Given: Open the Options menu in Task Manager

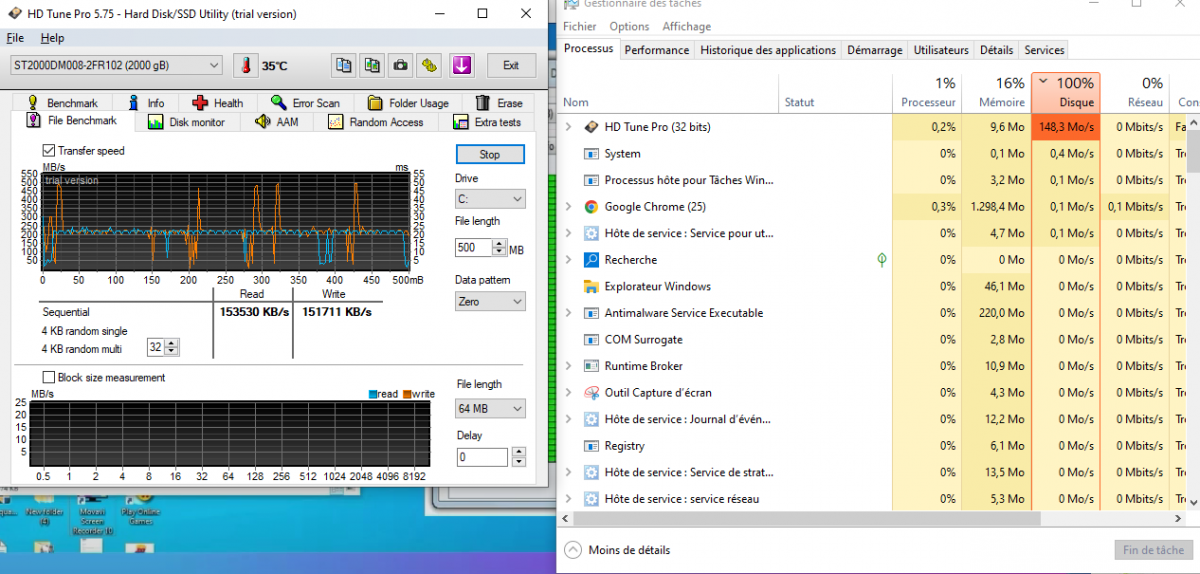Looking at the screenshot, I should coord(629,27).
